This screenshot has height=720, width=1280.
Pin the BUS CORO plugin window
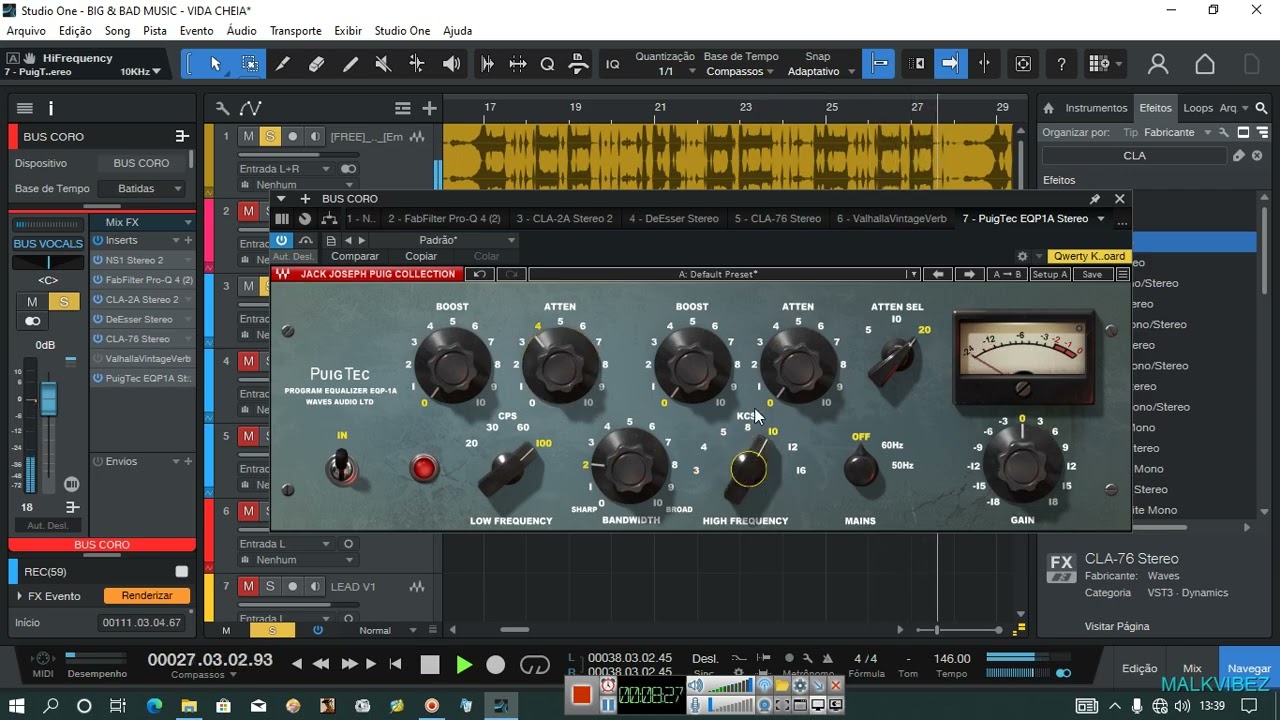tap(1095, 199)
